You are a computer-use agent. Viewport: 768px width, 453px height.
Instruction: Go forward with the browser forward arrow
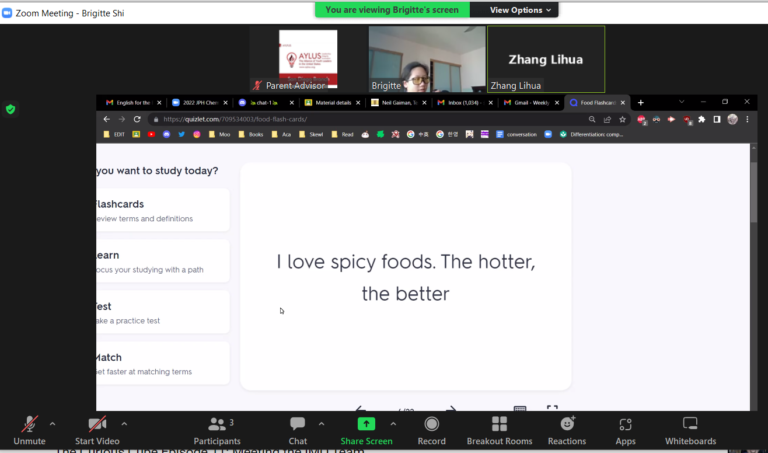click(x=122, y=119)
